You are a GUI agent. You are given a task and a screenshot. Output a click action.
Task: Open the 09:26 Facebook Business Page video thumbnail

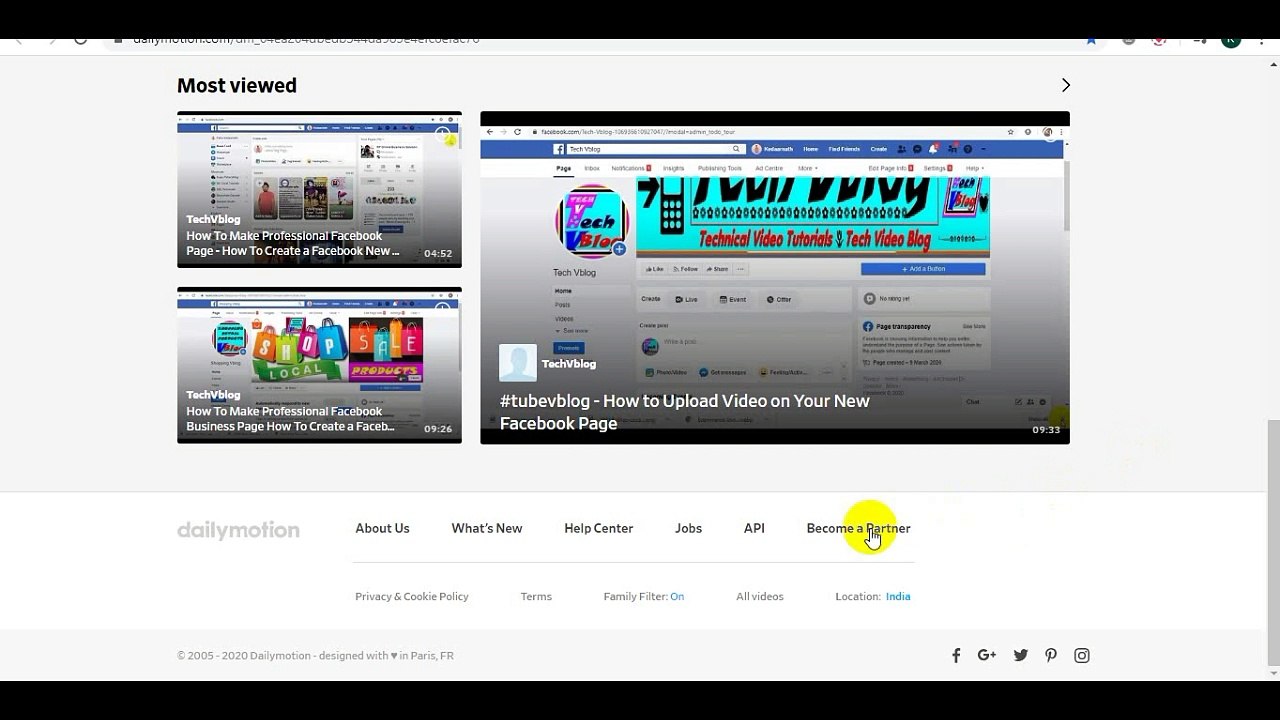319,365
